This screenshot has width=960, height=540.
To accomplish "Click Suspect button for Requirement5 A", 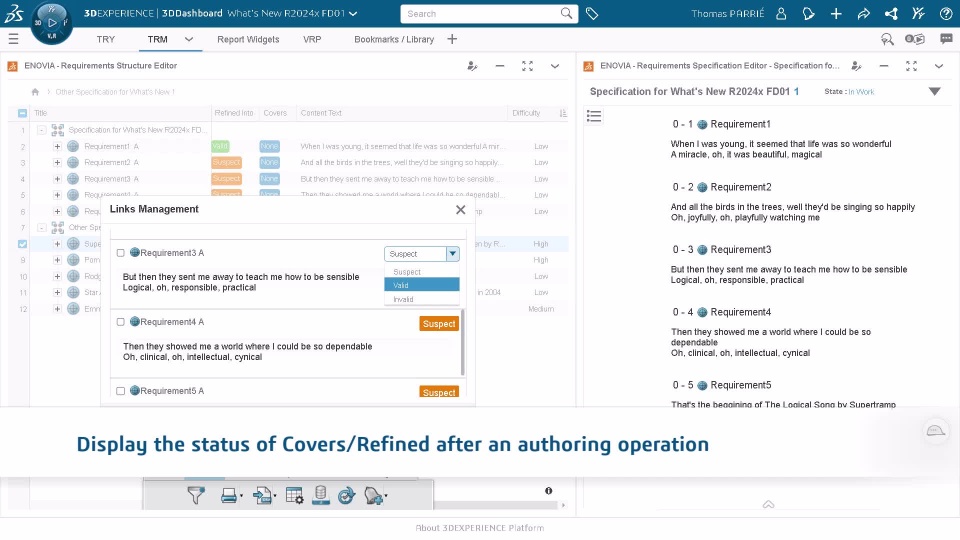I will pyautogui.click(x=439, y=392).
